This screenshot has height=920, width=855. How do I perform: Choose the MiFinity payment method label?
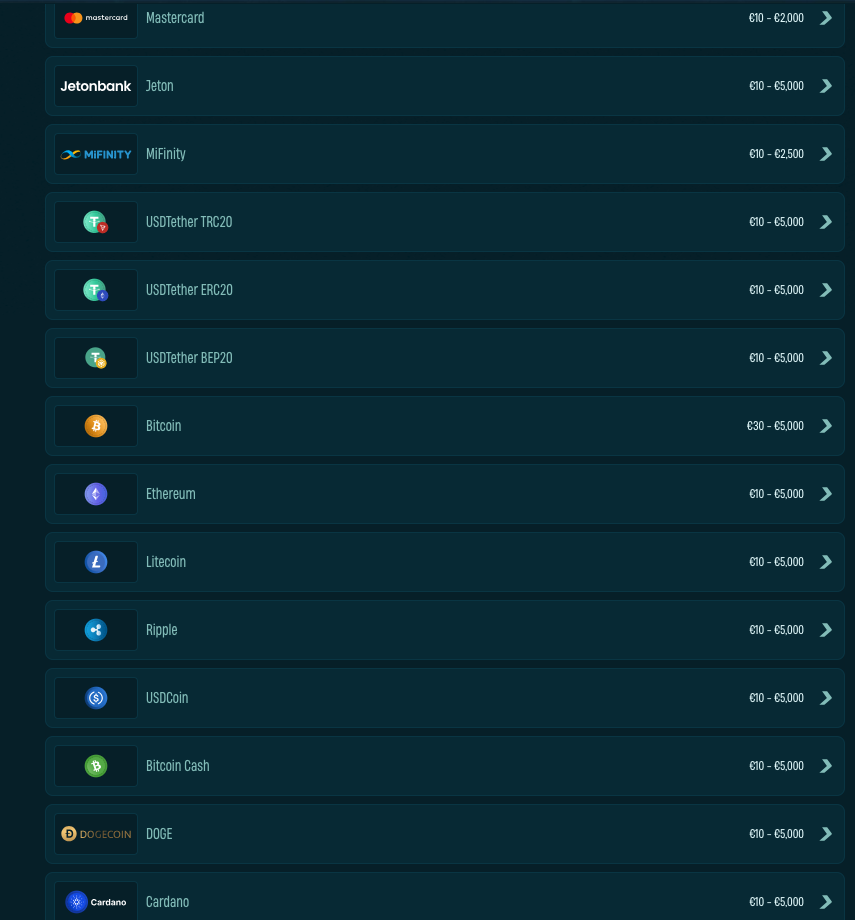[166, 154]
